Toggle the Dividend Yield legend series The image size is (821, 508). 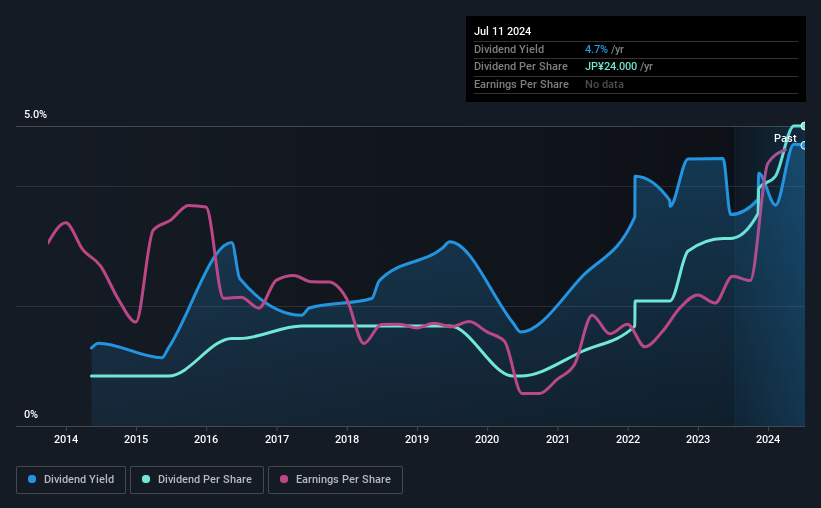point(71,480)
